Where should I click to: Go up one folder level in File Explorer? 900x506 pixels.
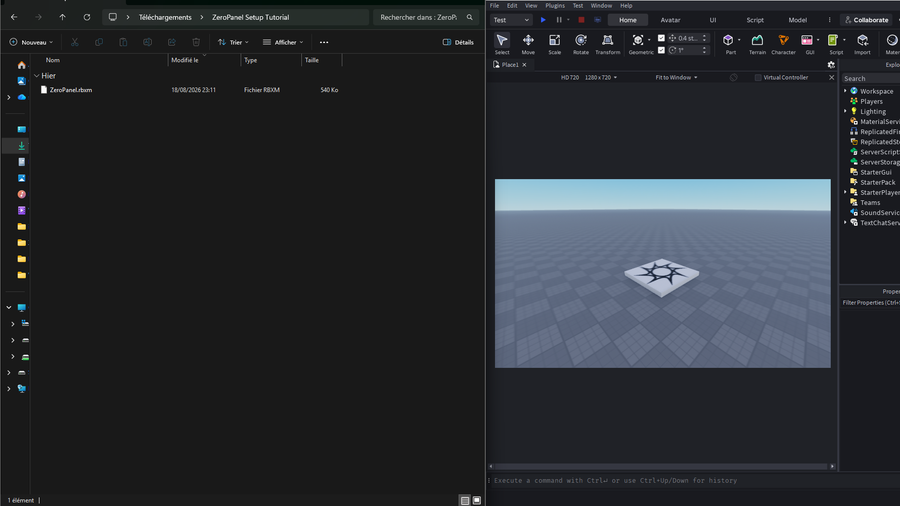coord(62,17)
